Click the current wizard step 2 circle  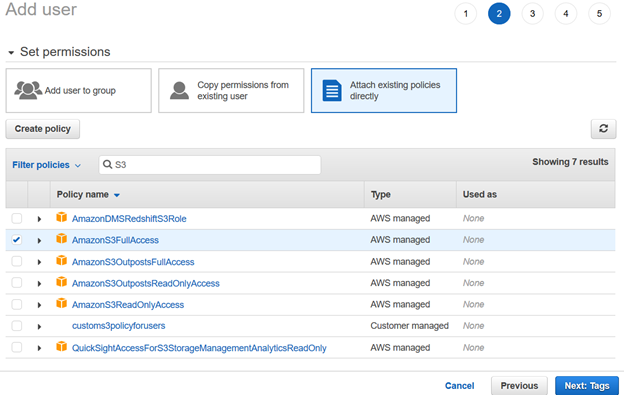(x=499, y=14)
